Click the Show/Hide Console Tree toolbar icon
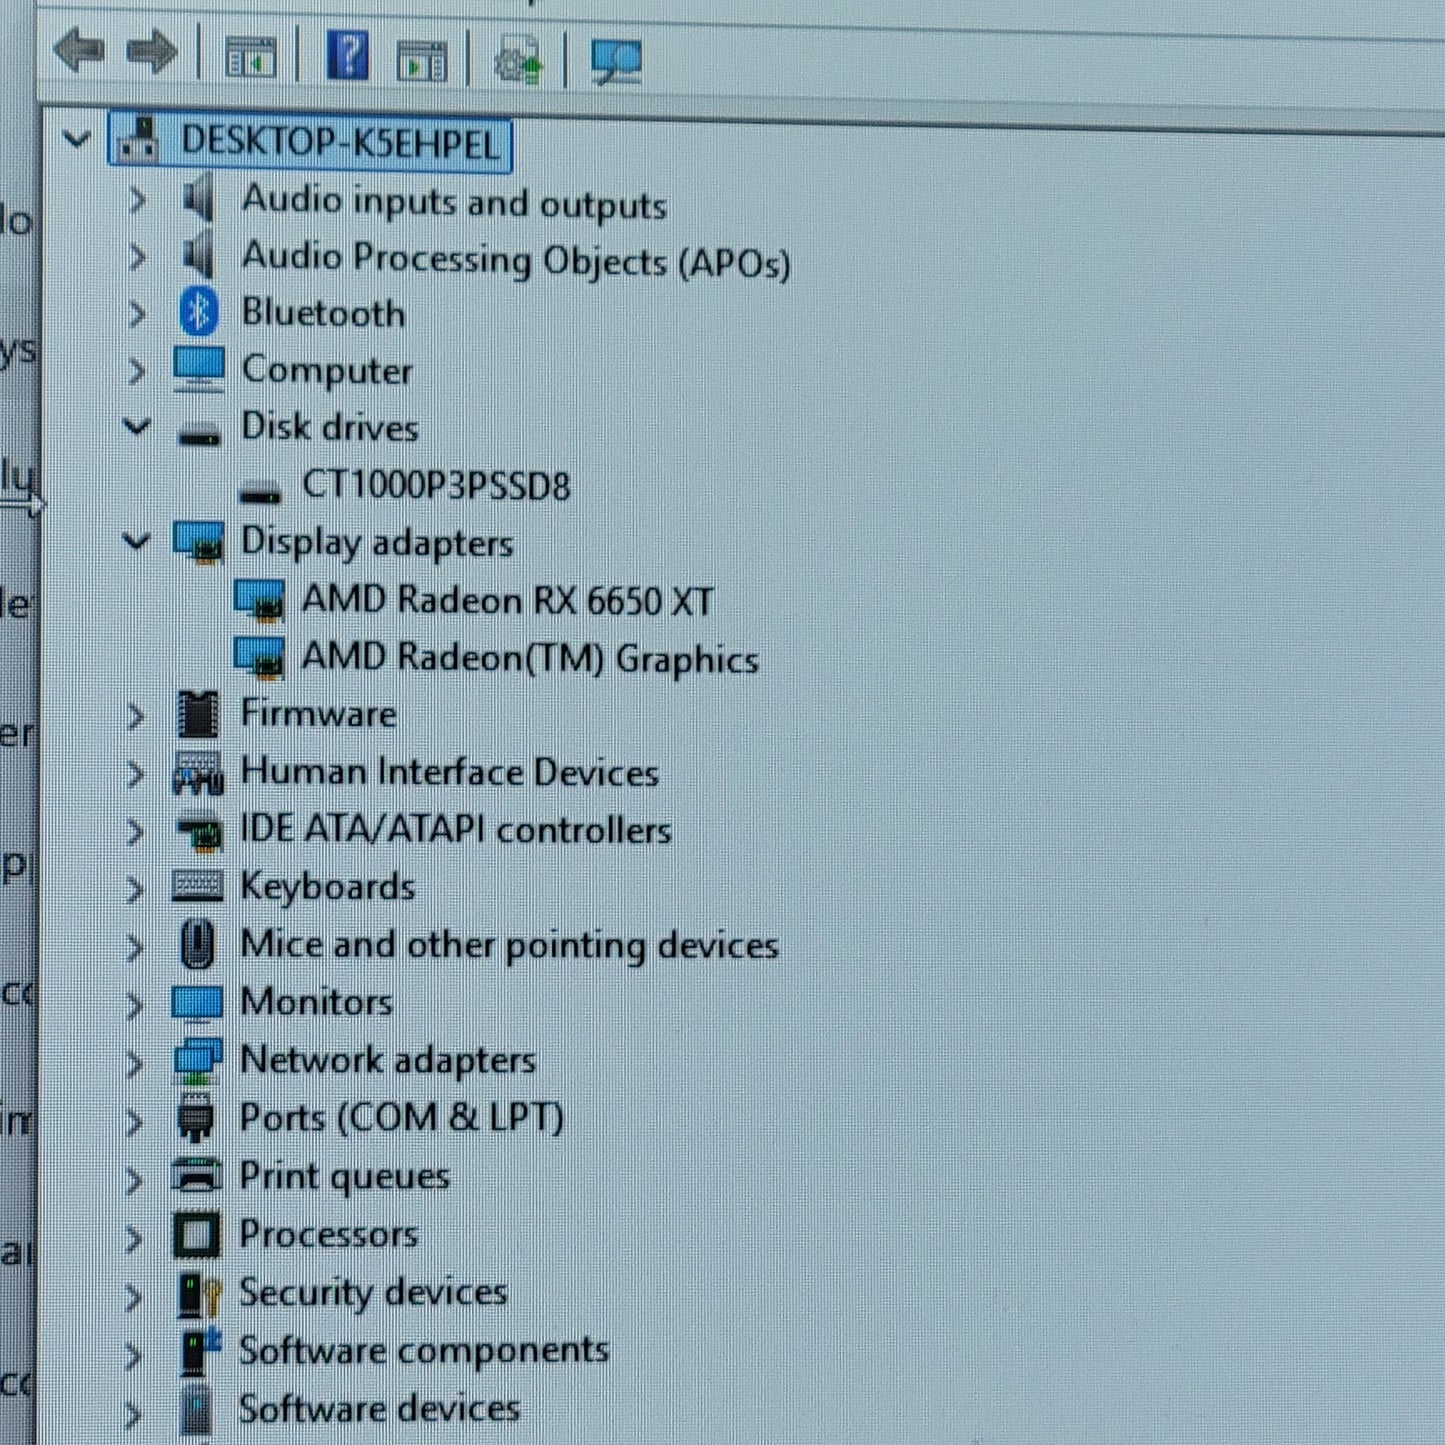 pyautogui.click(x=250, y=58)
